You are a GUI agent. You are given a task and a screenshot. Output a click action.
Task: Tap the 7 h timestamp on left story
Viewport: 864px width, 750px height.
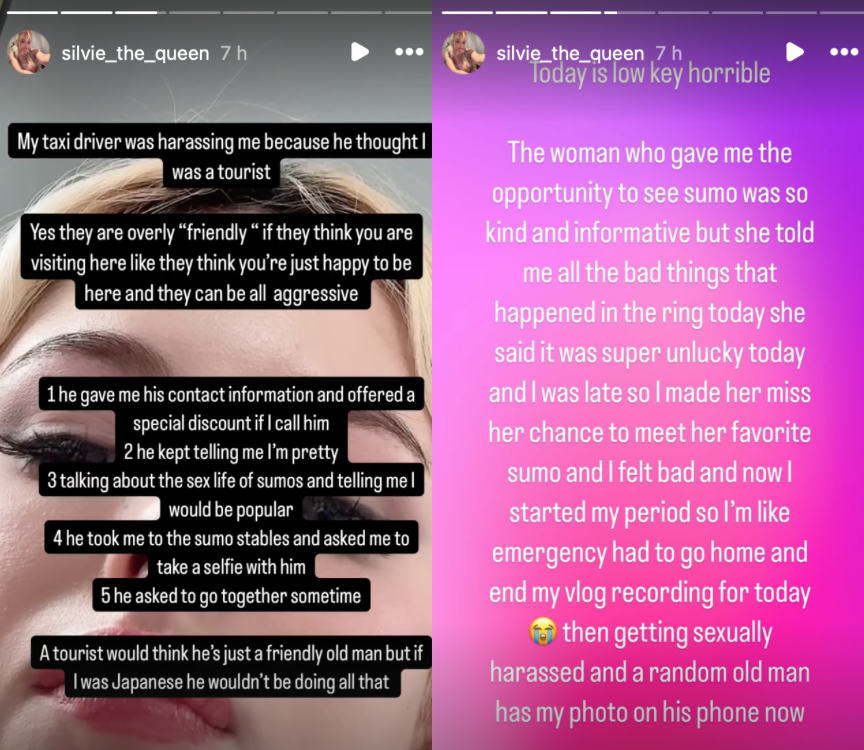234,53
